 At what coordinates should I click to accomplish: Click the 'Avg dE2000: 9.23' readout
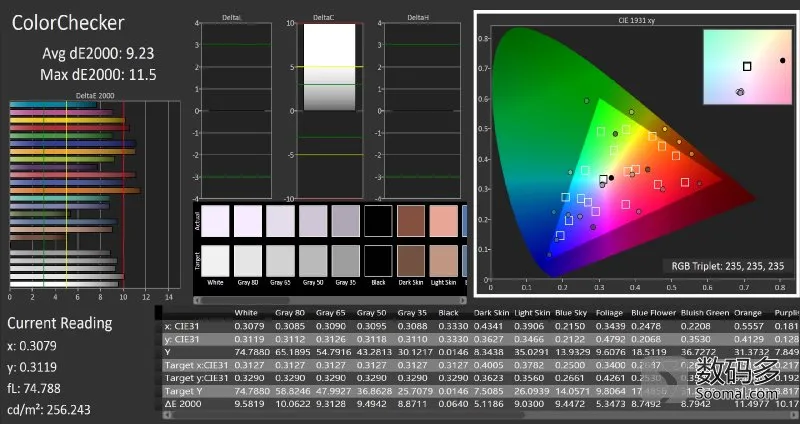pyautogui.click(x=98, y=53)
